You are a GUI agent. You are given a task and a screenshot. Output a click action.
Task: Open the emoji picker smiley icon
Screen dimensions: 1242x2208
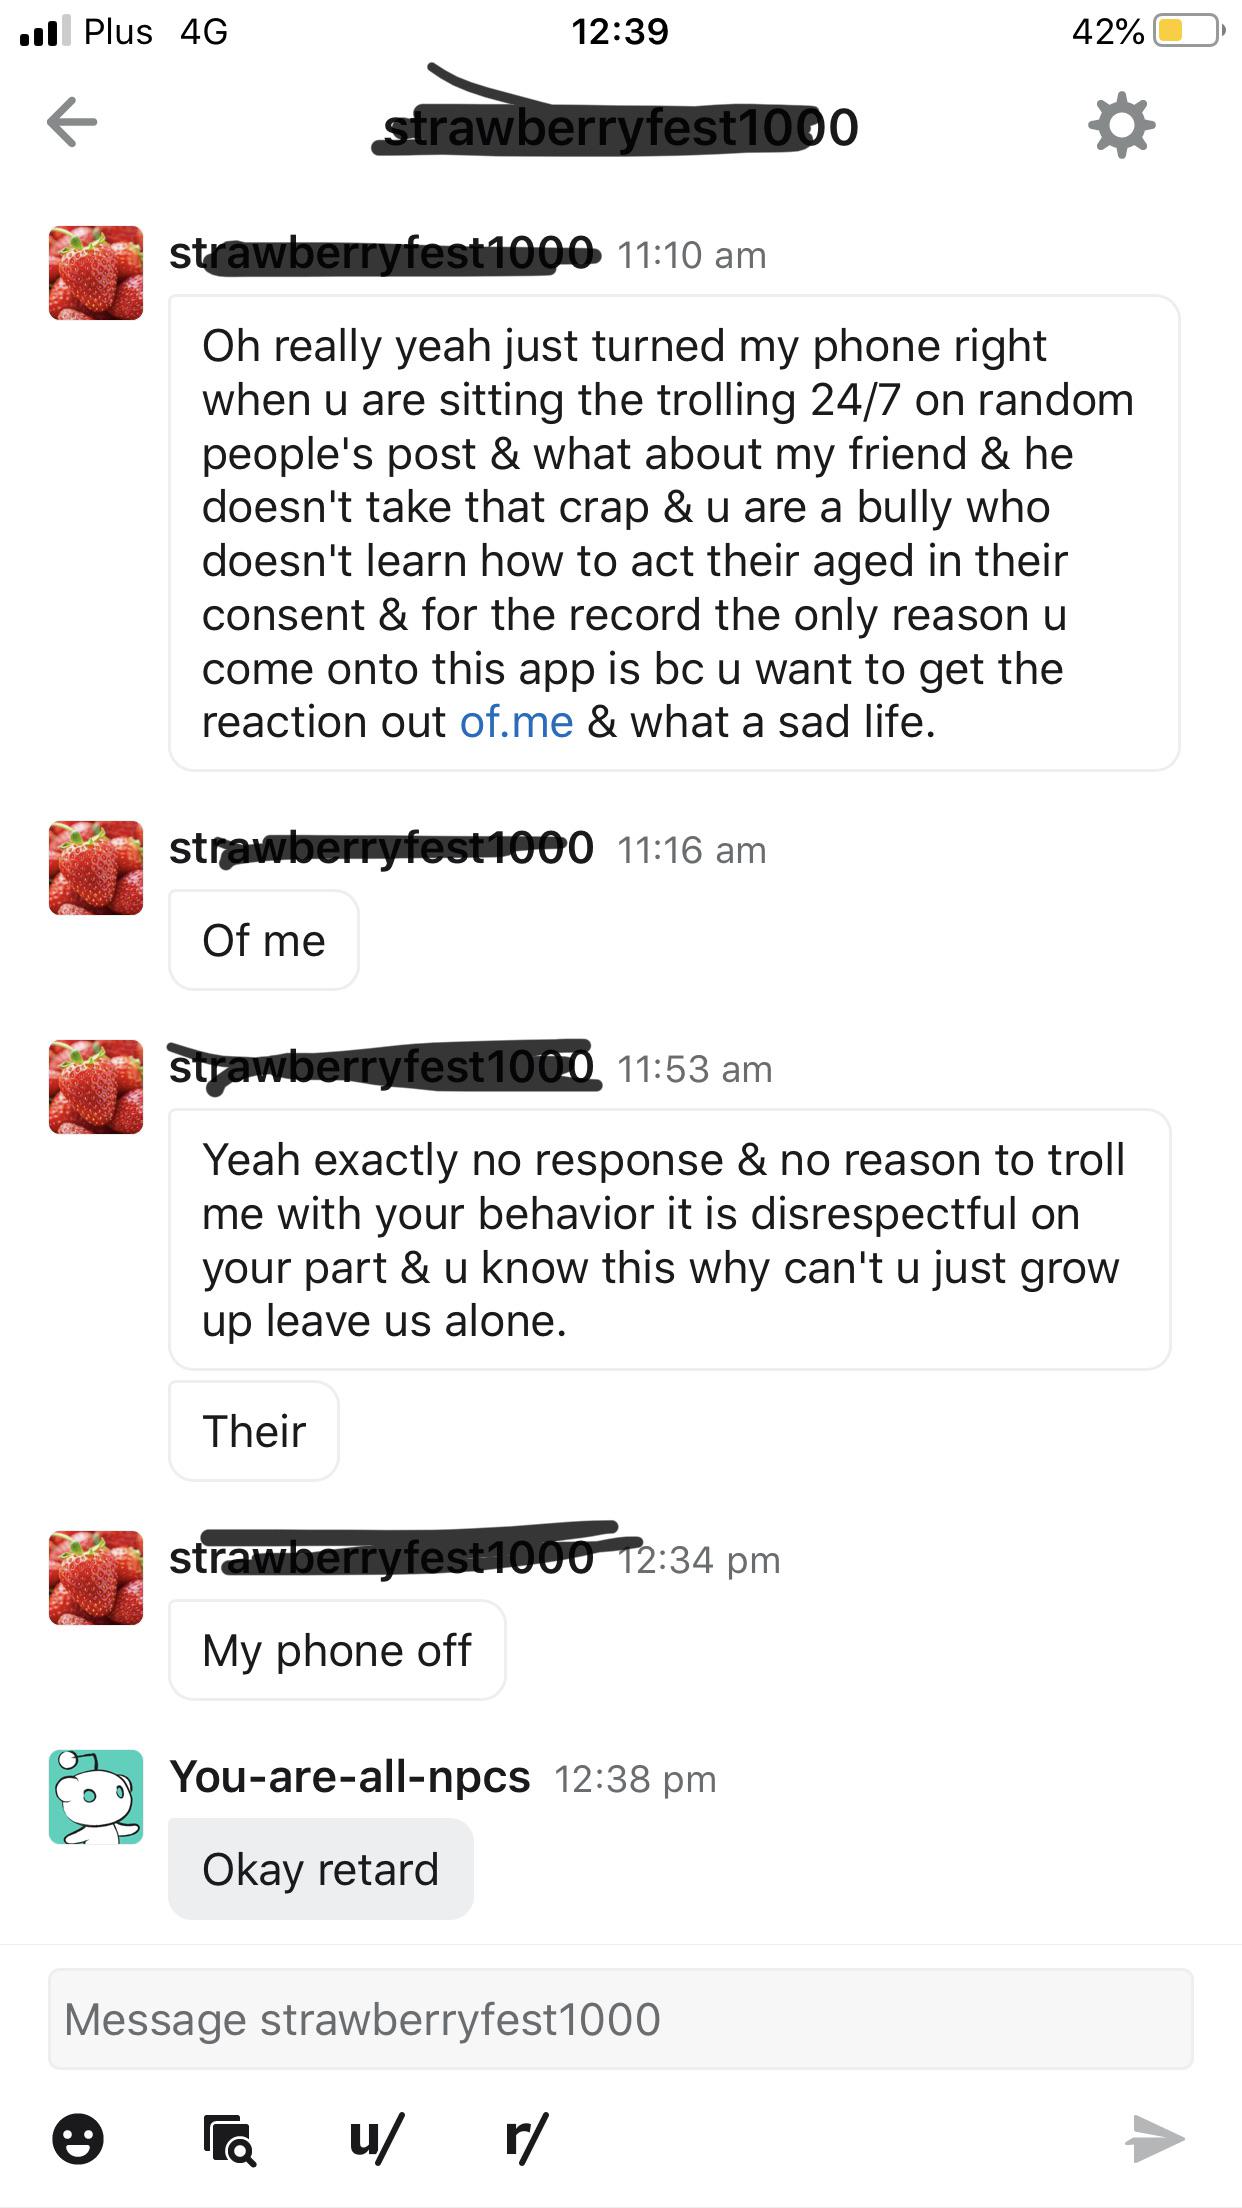pos(78,2139)
